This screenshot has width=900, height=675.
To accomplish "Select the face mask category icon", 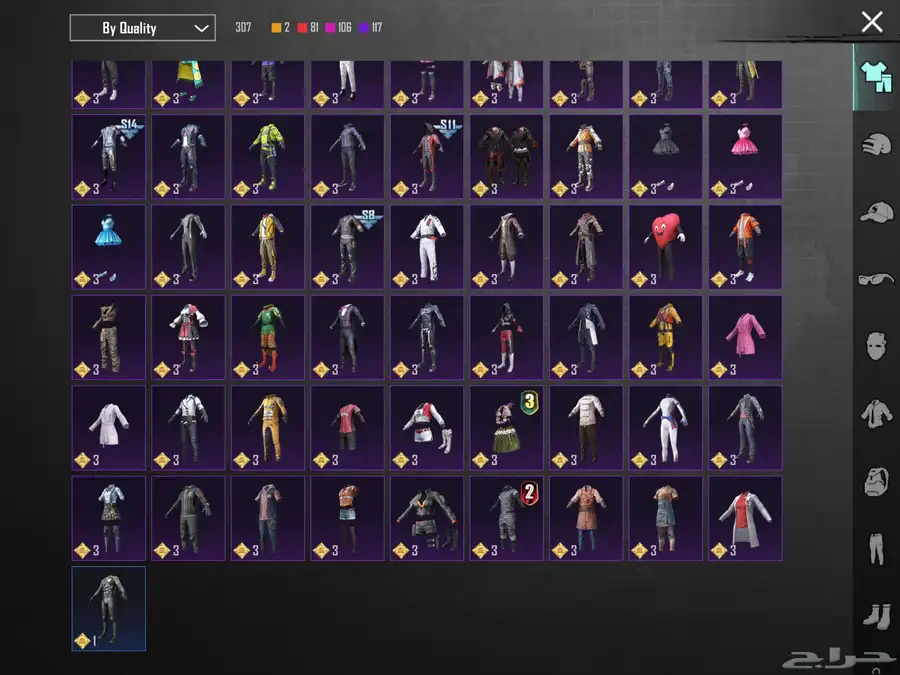I will tap(876, 346).
